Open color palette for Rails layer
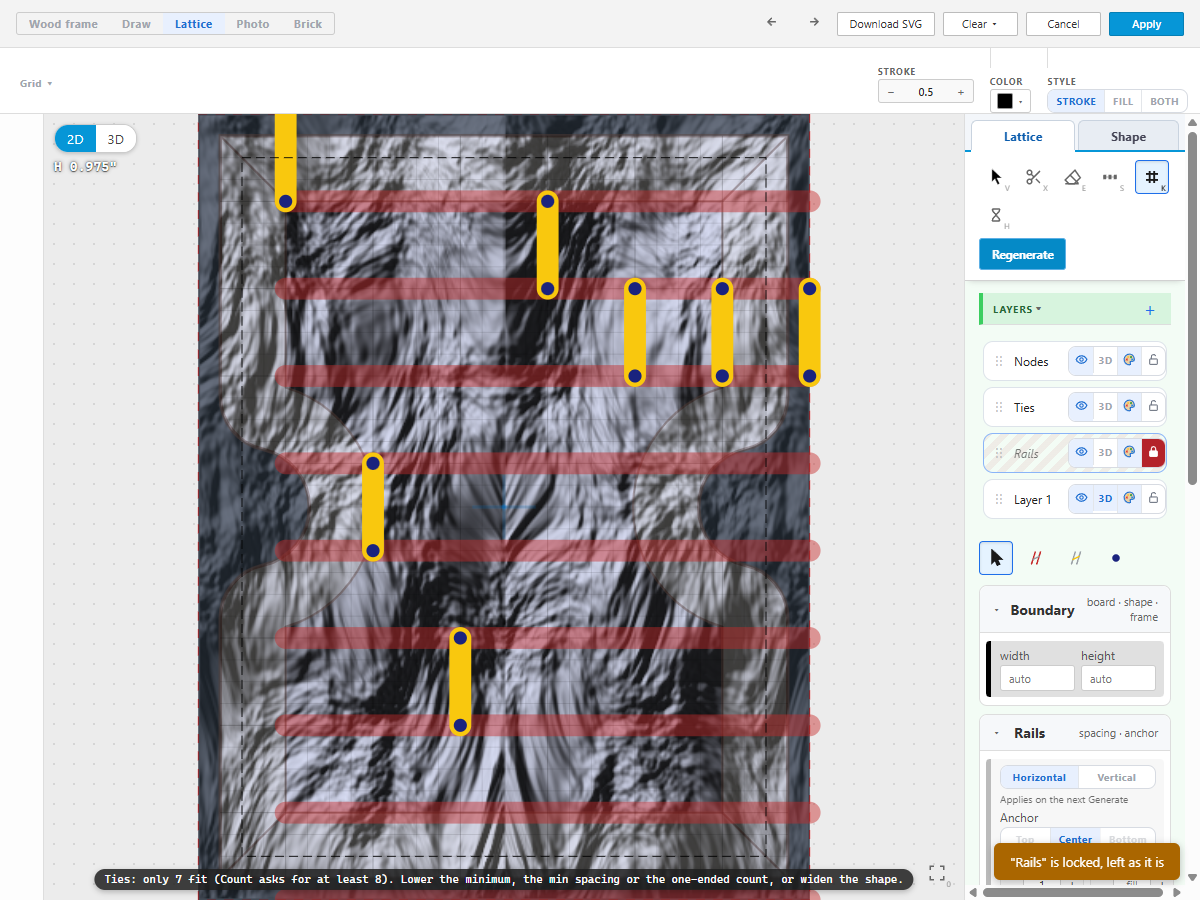Image resolution: width=1200 pixels, height=900 pixels. (x=1129, y=453)
